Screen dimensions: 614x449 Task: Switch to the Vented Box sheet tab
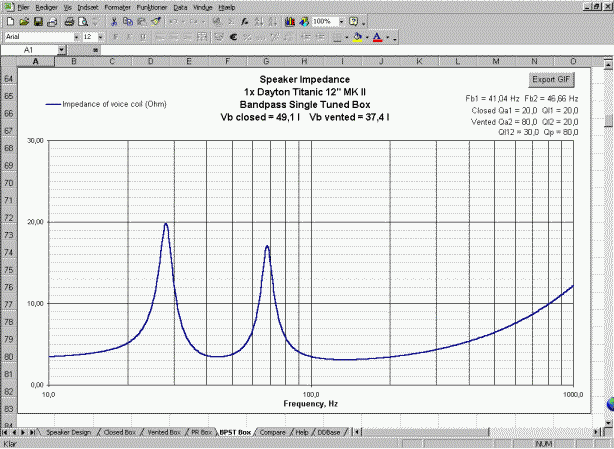tap(164, 432)
